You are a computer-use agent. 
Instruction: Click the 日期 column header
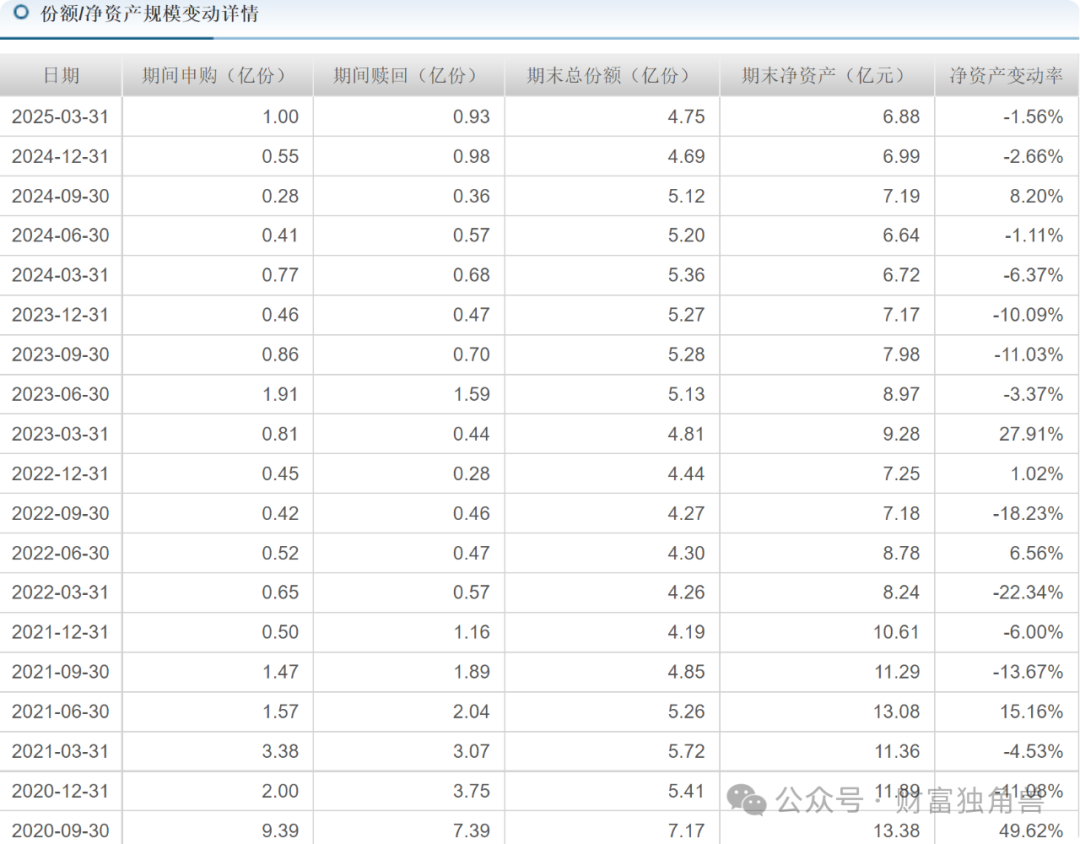61,75
